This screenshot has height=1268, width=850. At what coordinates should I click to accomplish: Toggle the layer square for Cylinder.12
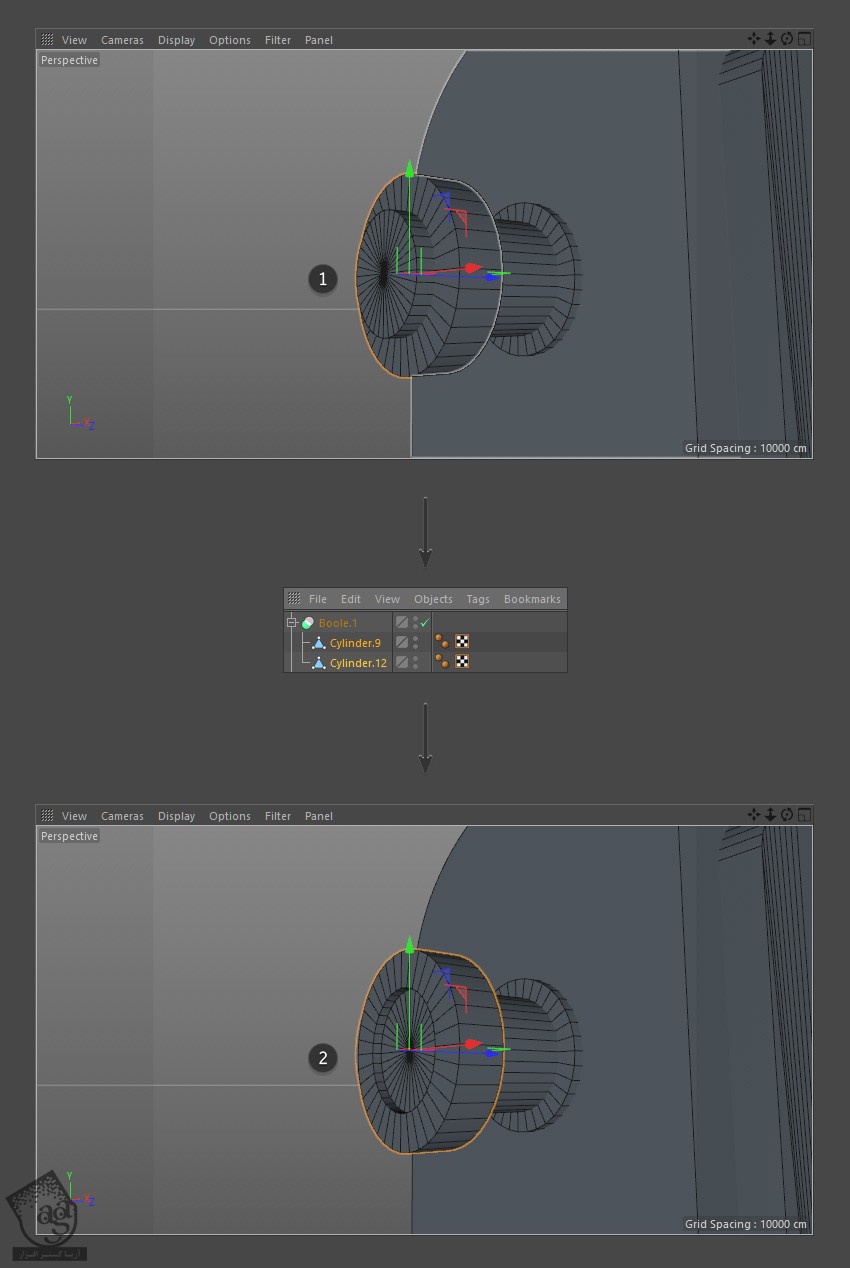point(402,662)
